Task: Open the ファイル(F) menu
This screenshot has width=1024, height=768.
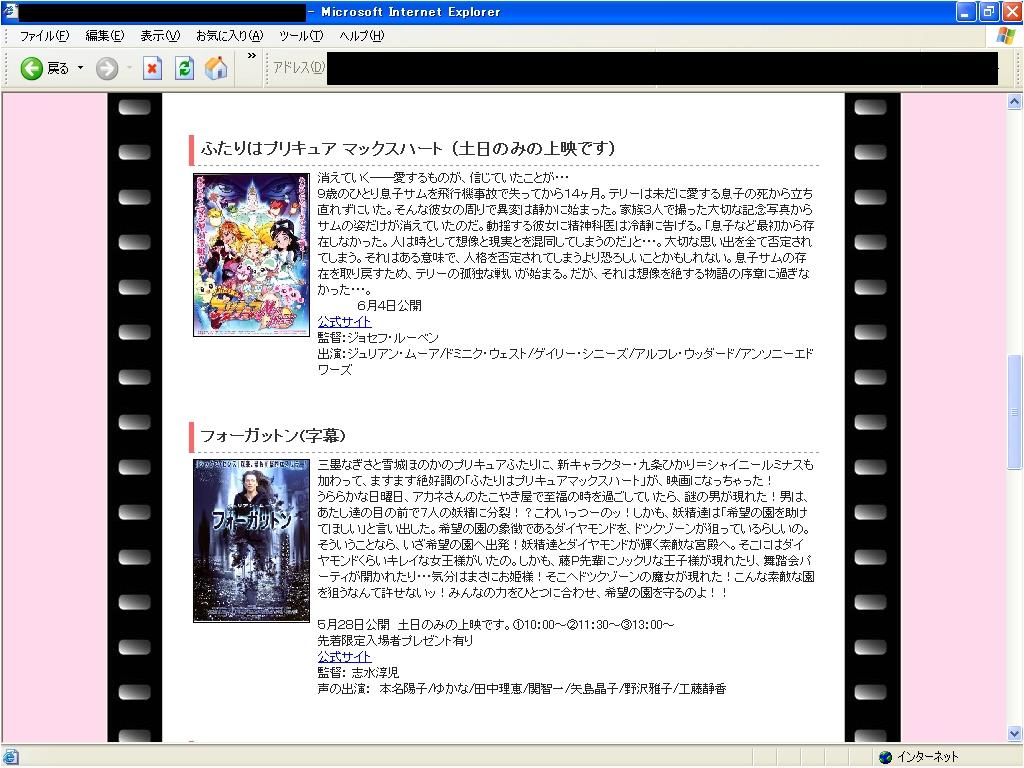Action: [x=44, y=36]
